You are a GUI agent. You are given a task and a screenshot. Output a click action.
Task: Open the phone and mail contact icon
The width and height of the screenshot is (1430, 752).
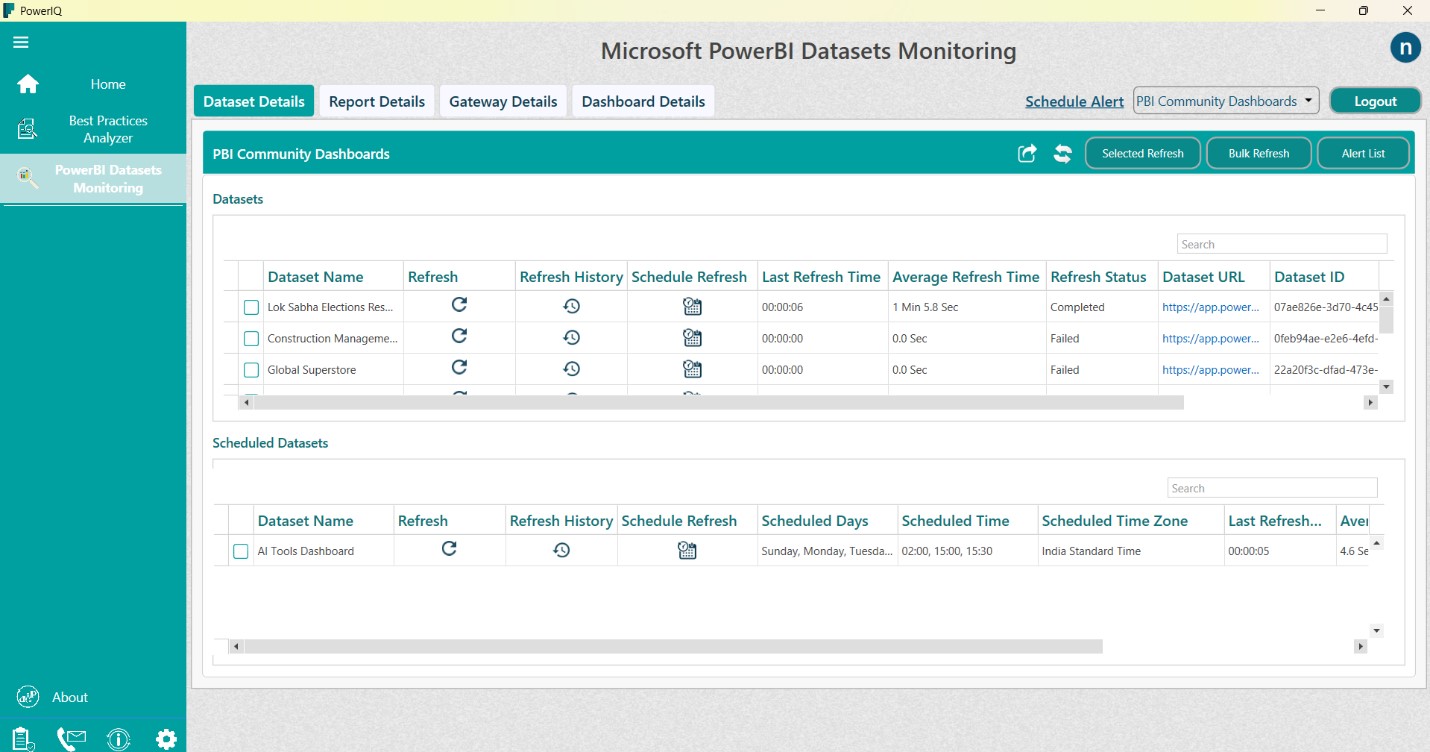pyautogui.click(x=71, y=739)
